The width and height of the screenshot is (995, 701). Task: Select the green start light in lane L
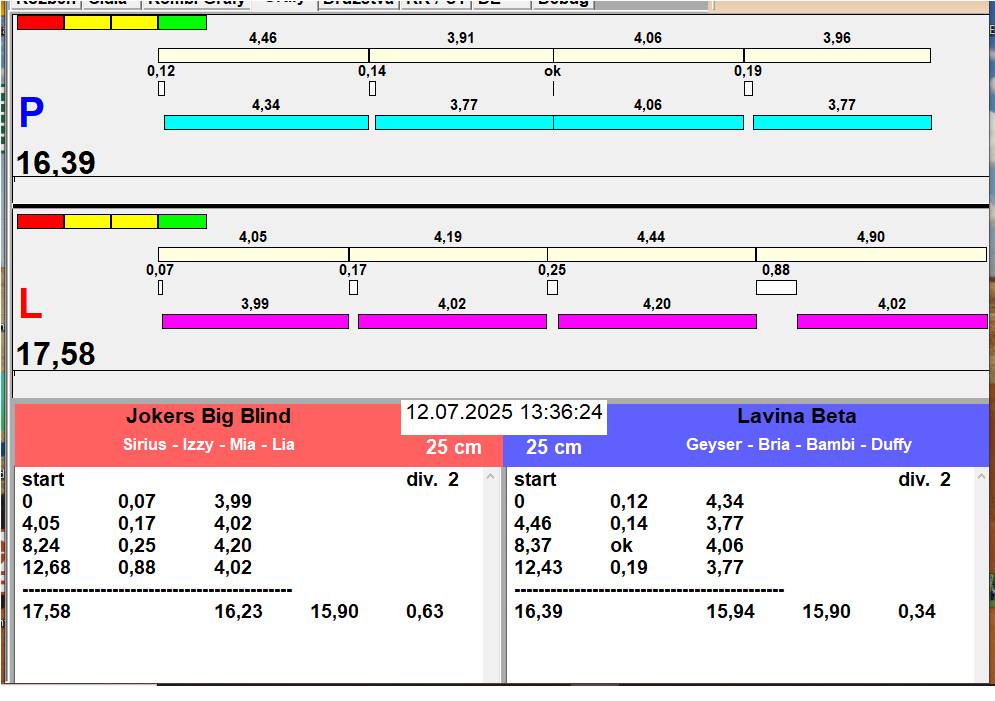click(182, 221)
